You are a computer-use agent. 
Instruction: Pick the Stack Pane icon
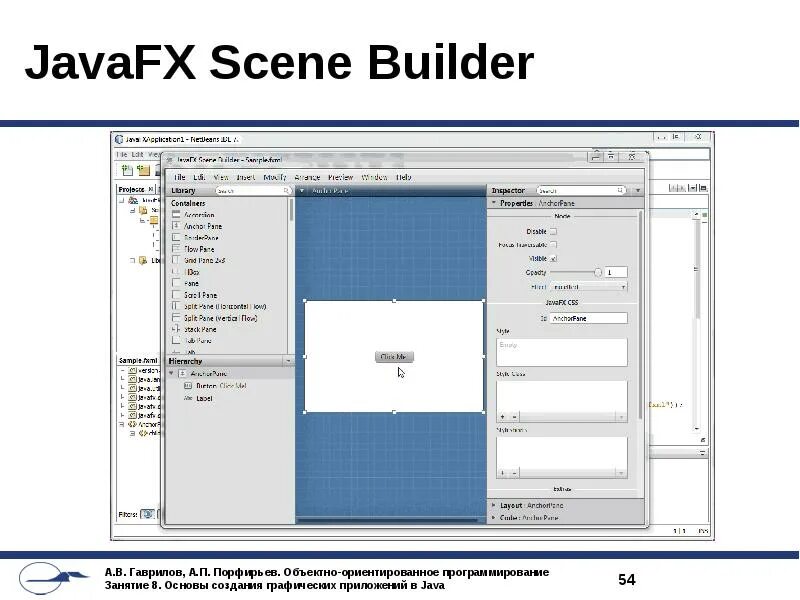[176, 329]
